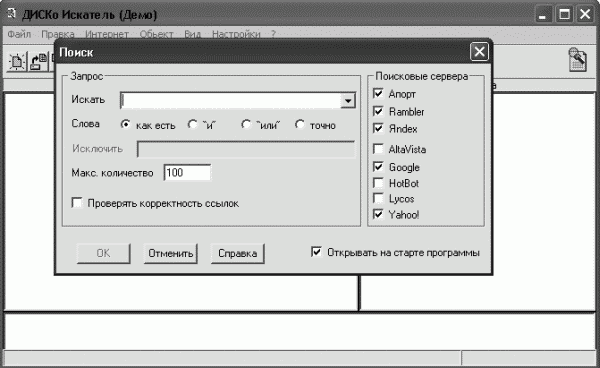Expand the Искать query dropdown arrow

coord(348,101)
